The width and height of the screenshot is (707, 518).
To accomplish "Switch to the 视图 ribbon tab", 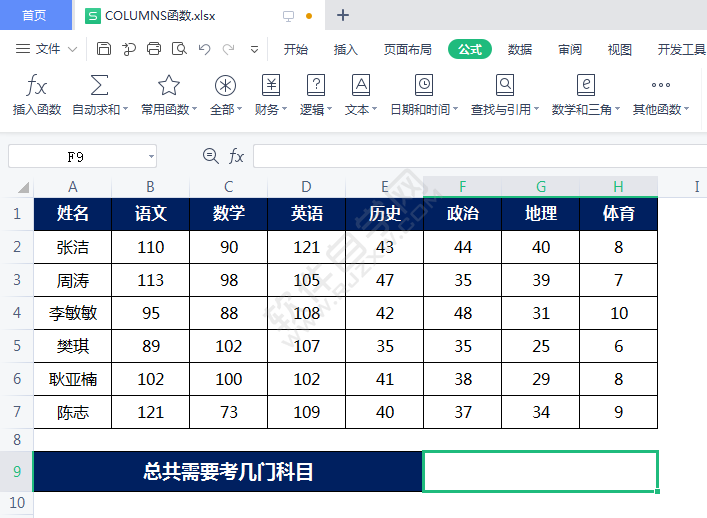I will (620, 49).
